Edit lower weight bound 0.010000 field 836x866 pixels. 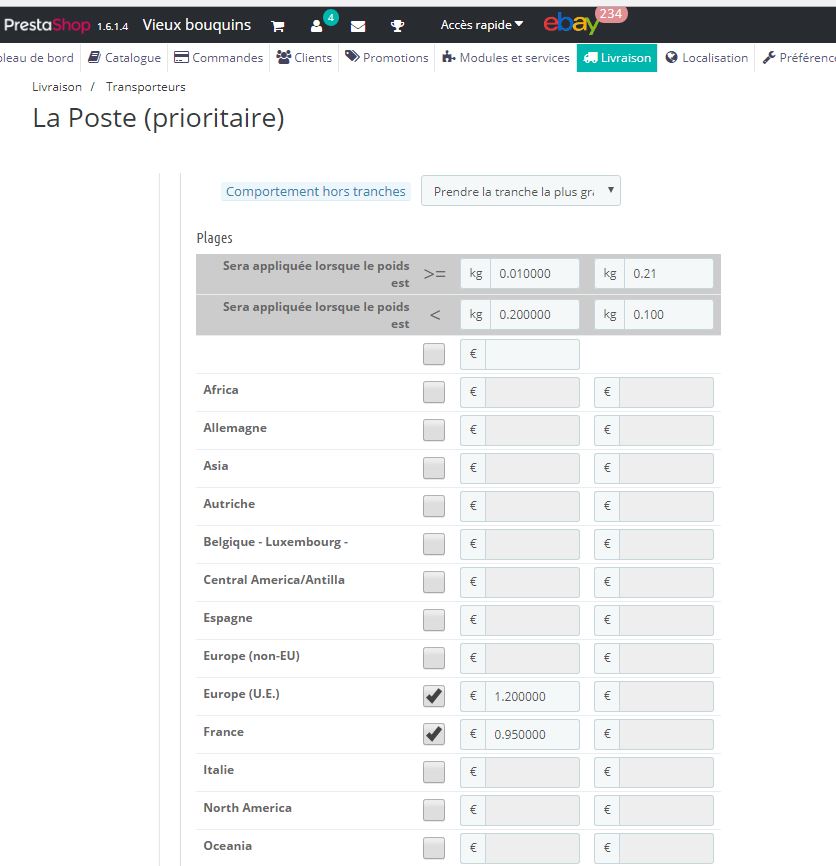coord(535,273)
